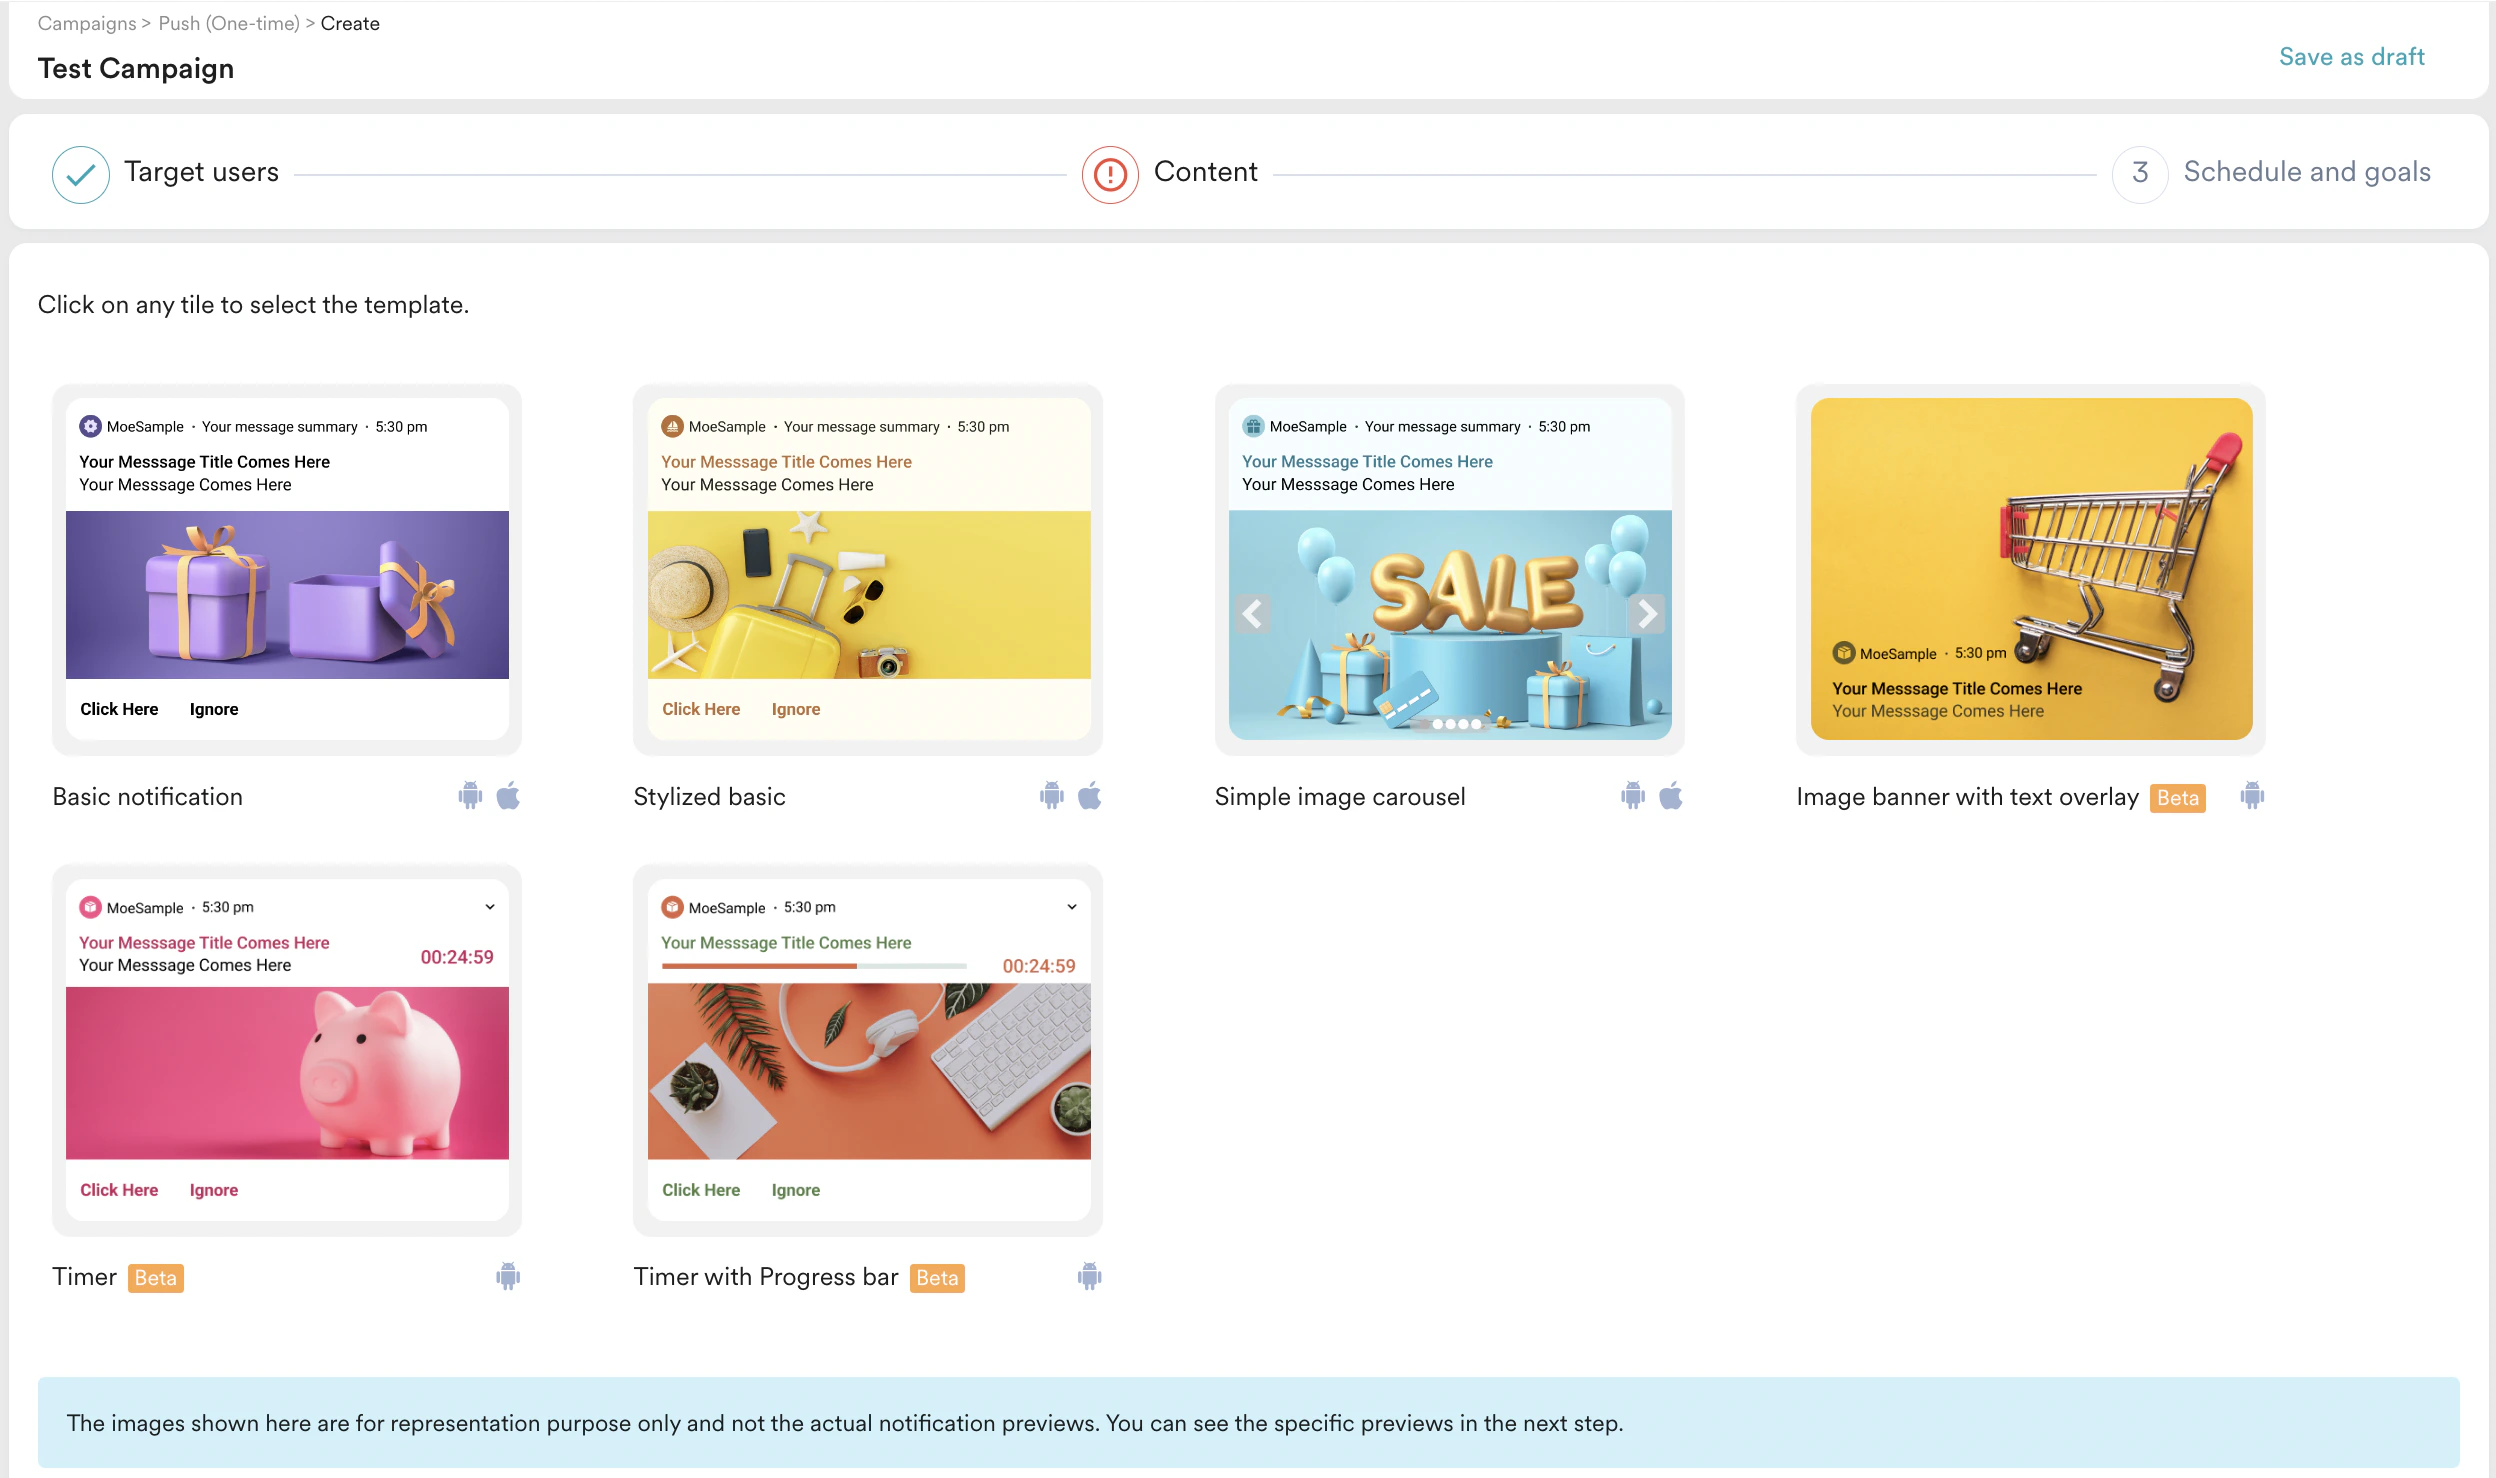Image resolution: width=2496 pixels, height=1478 pixels.
Task: Open the Push (One-time) breadcrumb link
Action: [x=229, y=23]
